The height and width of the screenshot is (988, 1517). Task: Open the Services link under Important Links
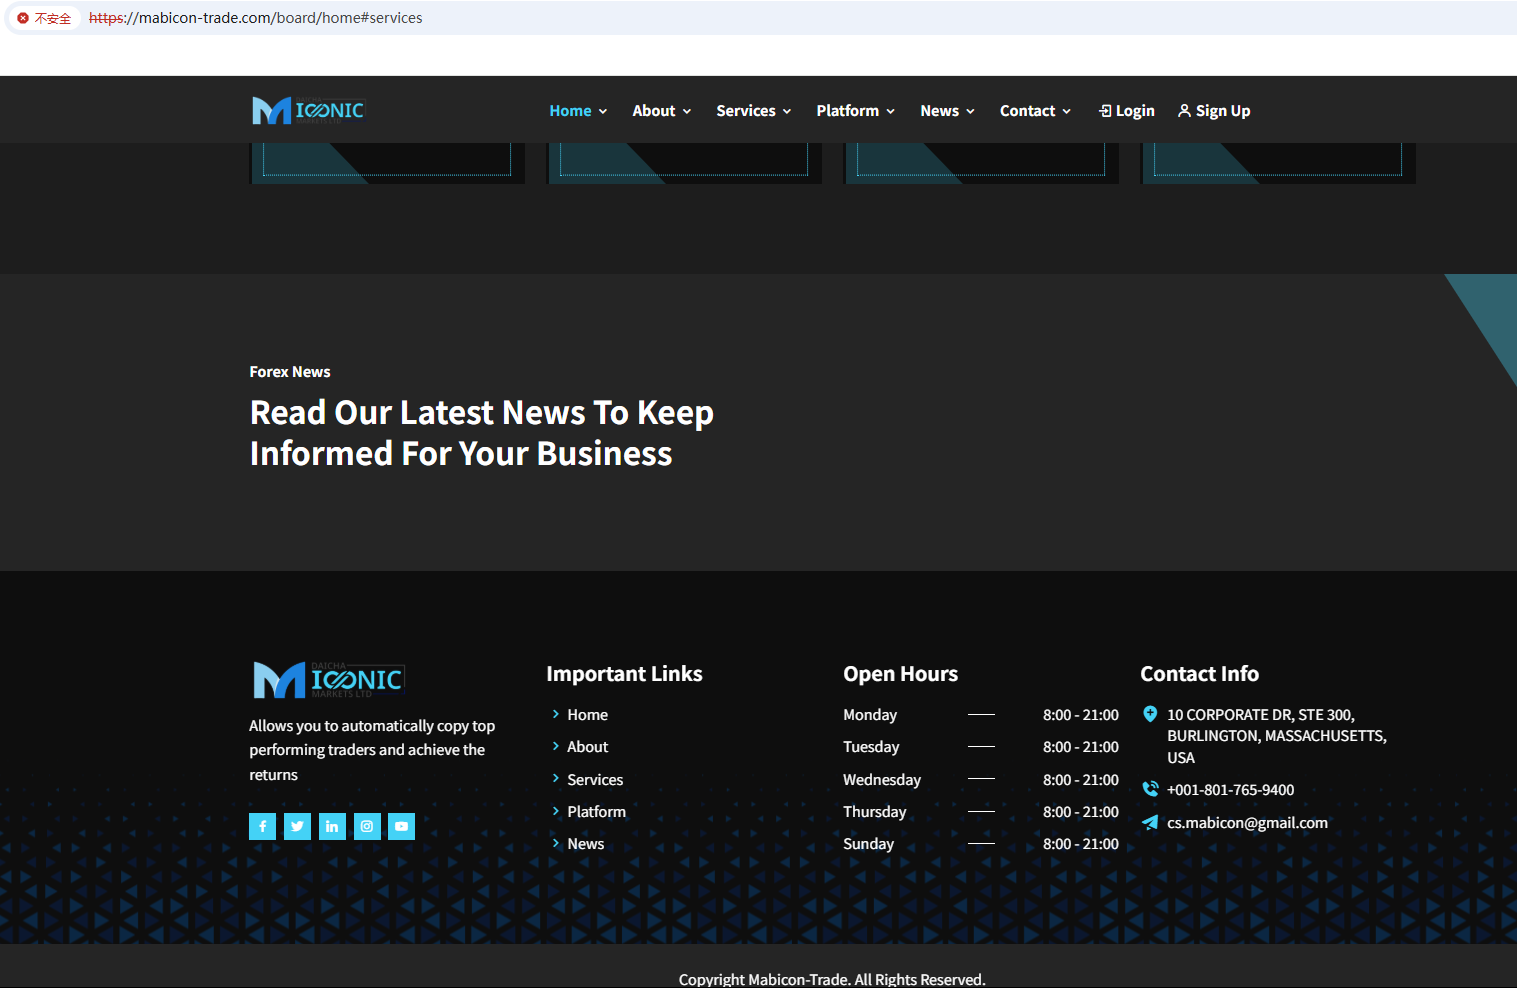pyautogui.click(x=595, y=780)
